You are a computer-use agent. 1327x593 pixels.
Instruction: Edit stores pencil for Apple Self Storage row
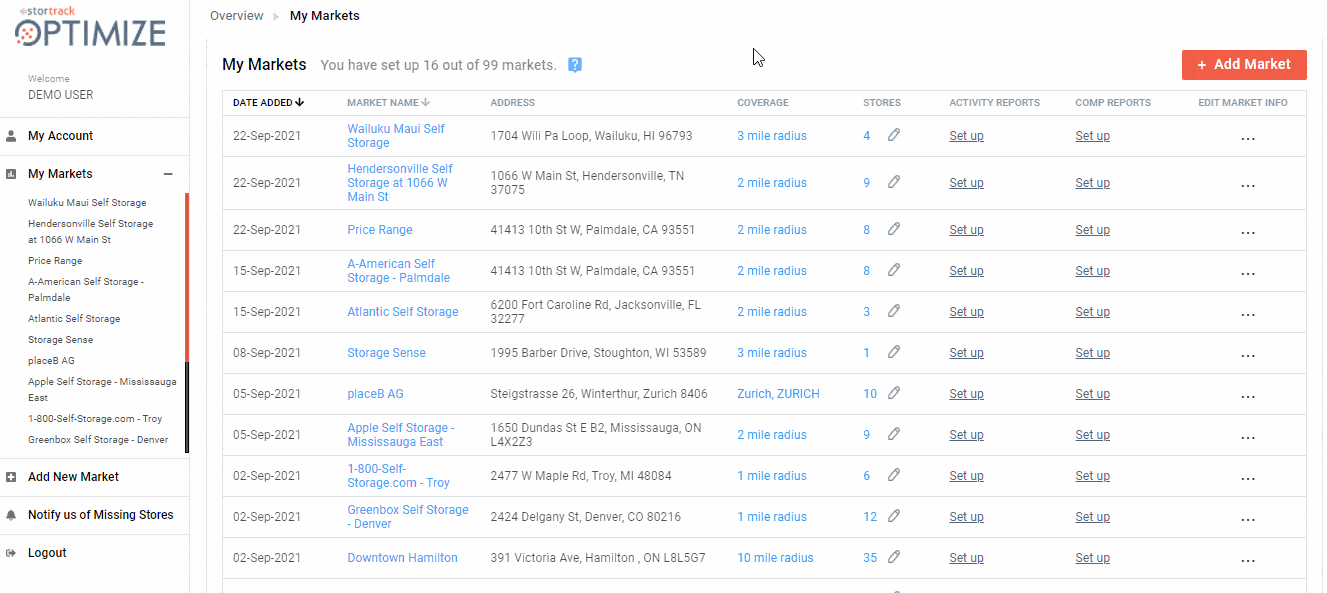click(x=894, y=434)
